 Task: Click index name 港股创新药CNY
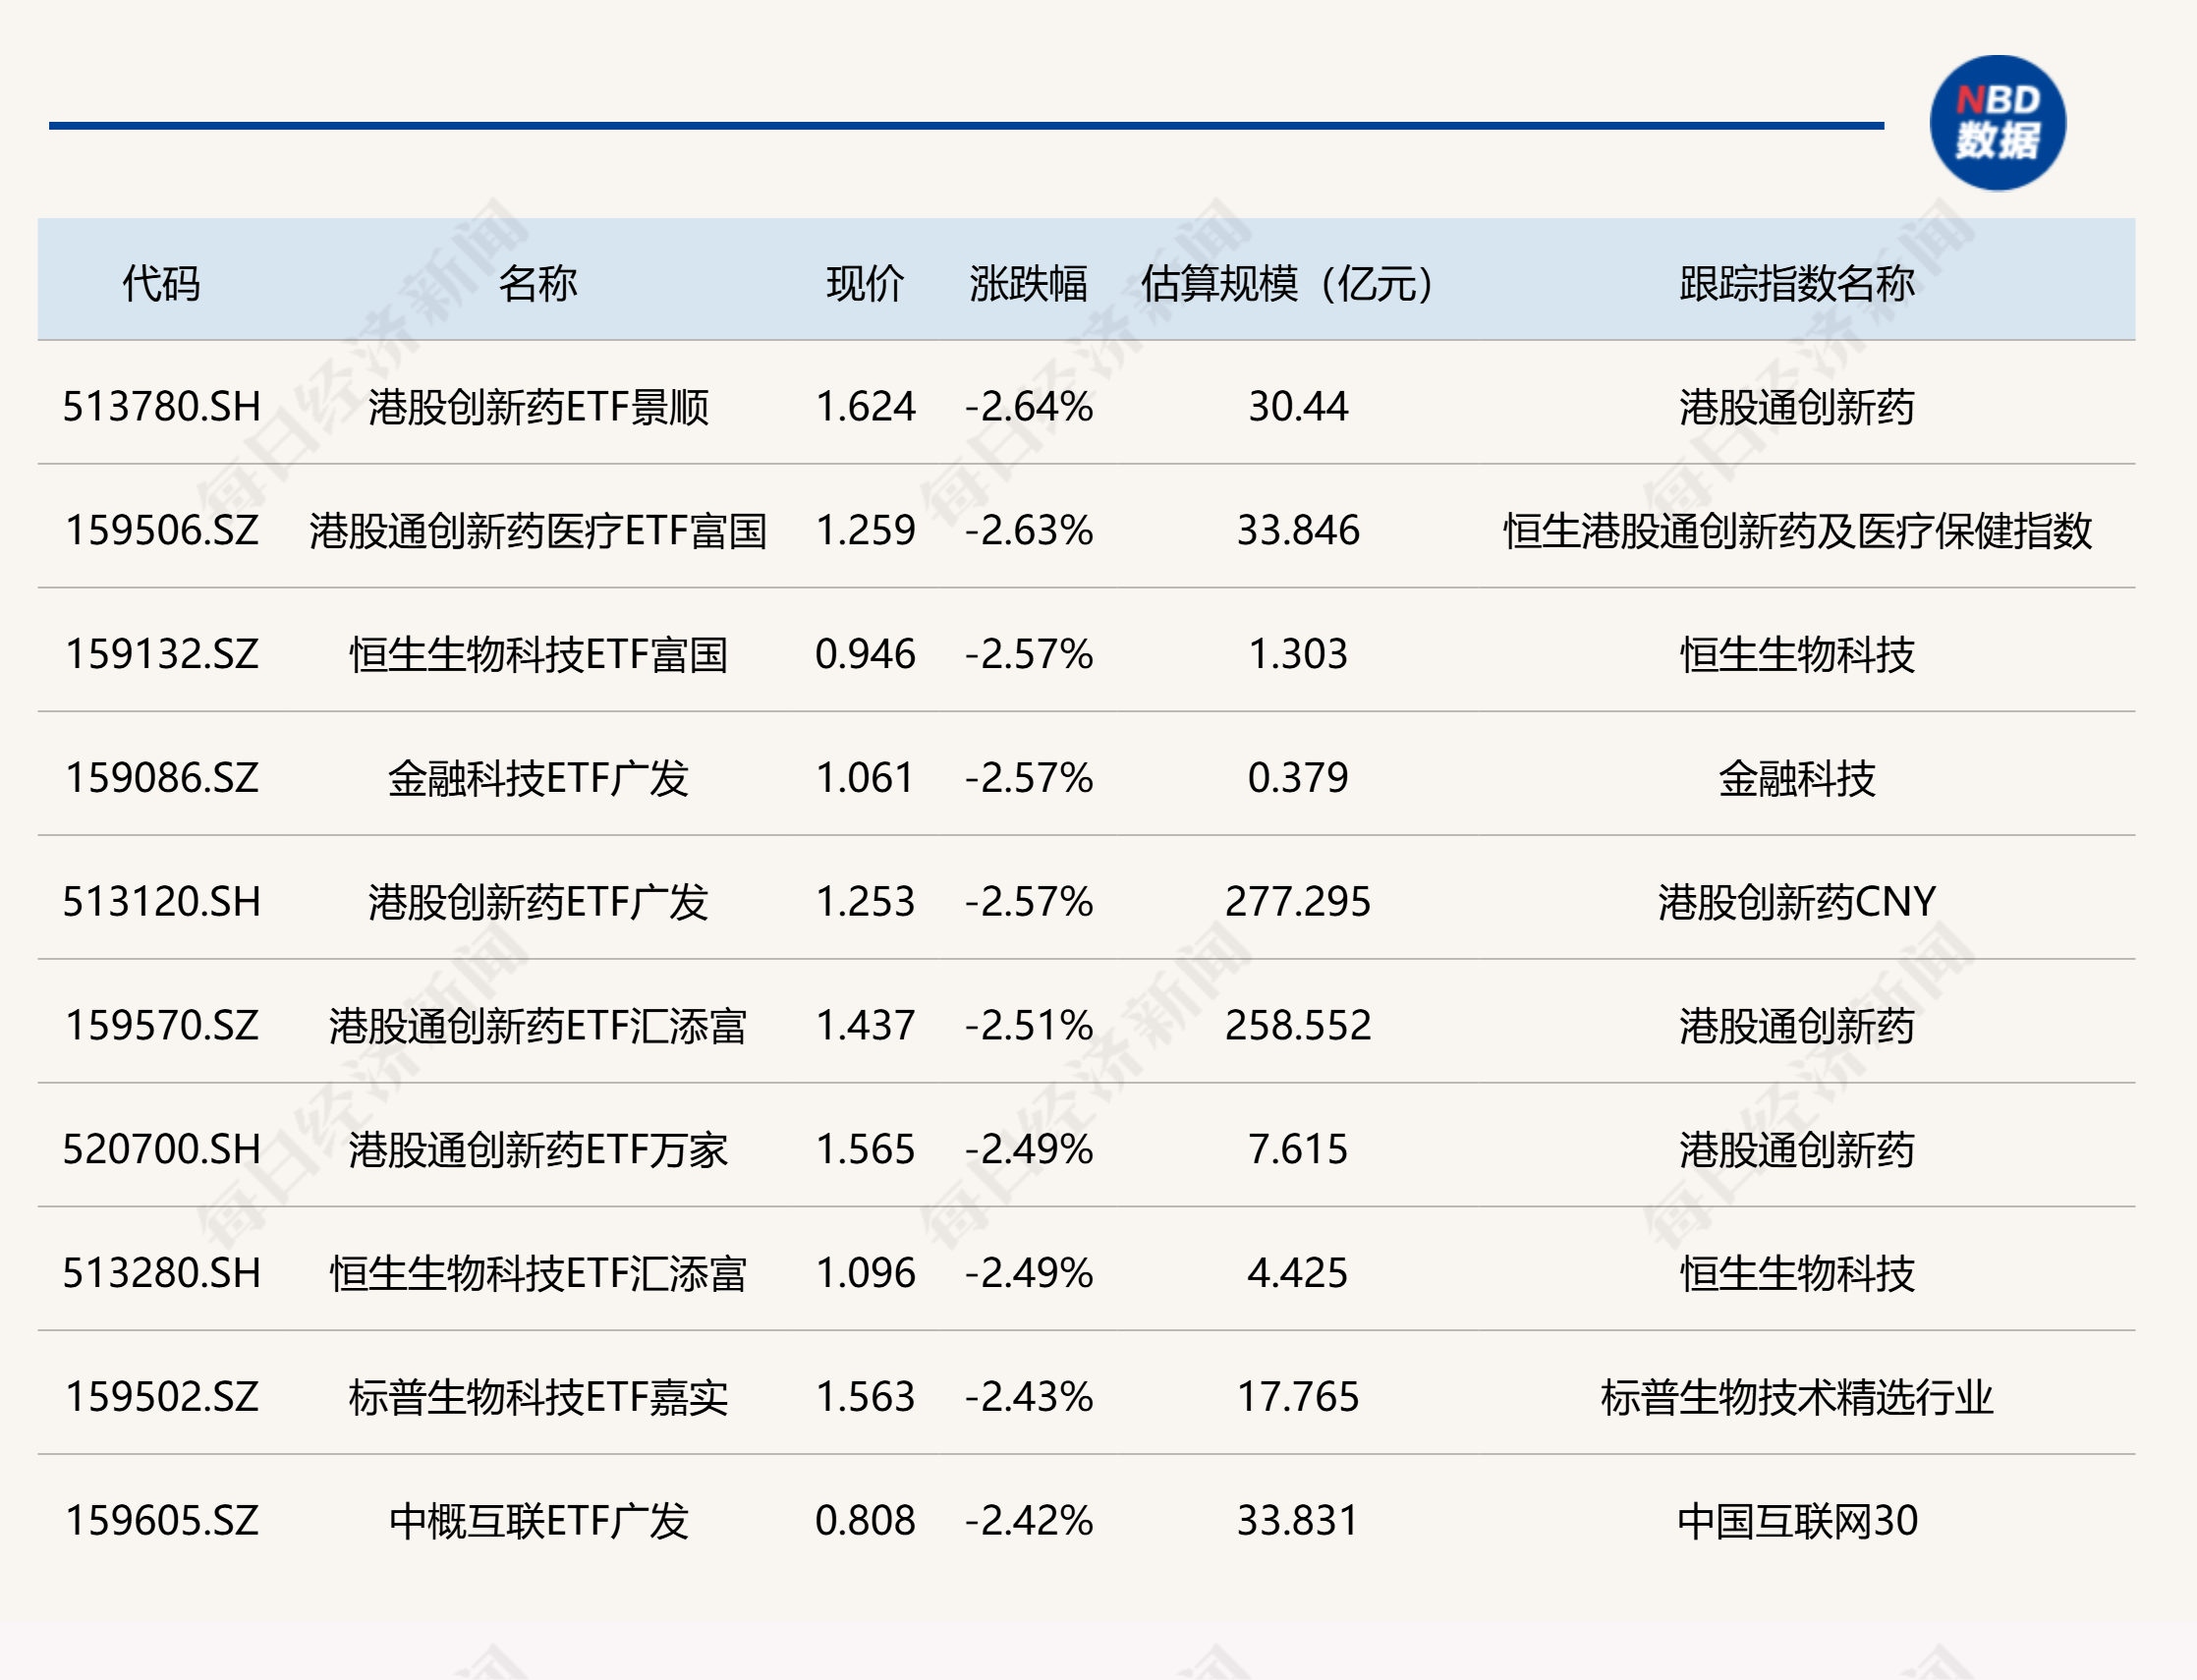tap(1797, 903)
